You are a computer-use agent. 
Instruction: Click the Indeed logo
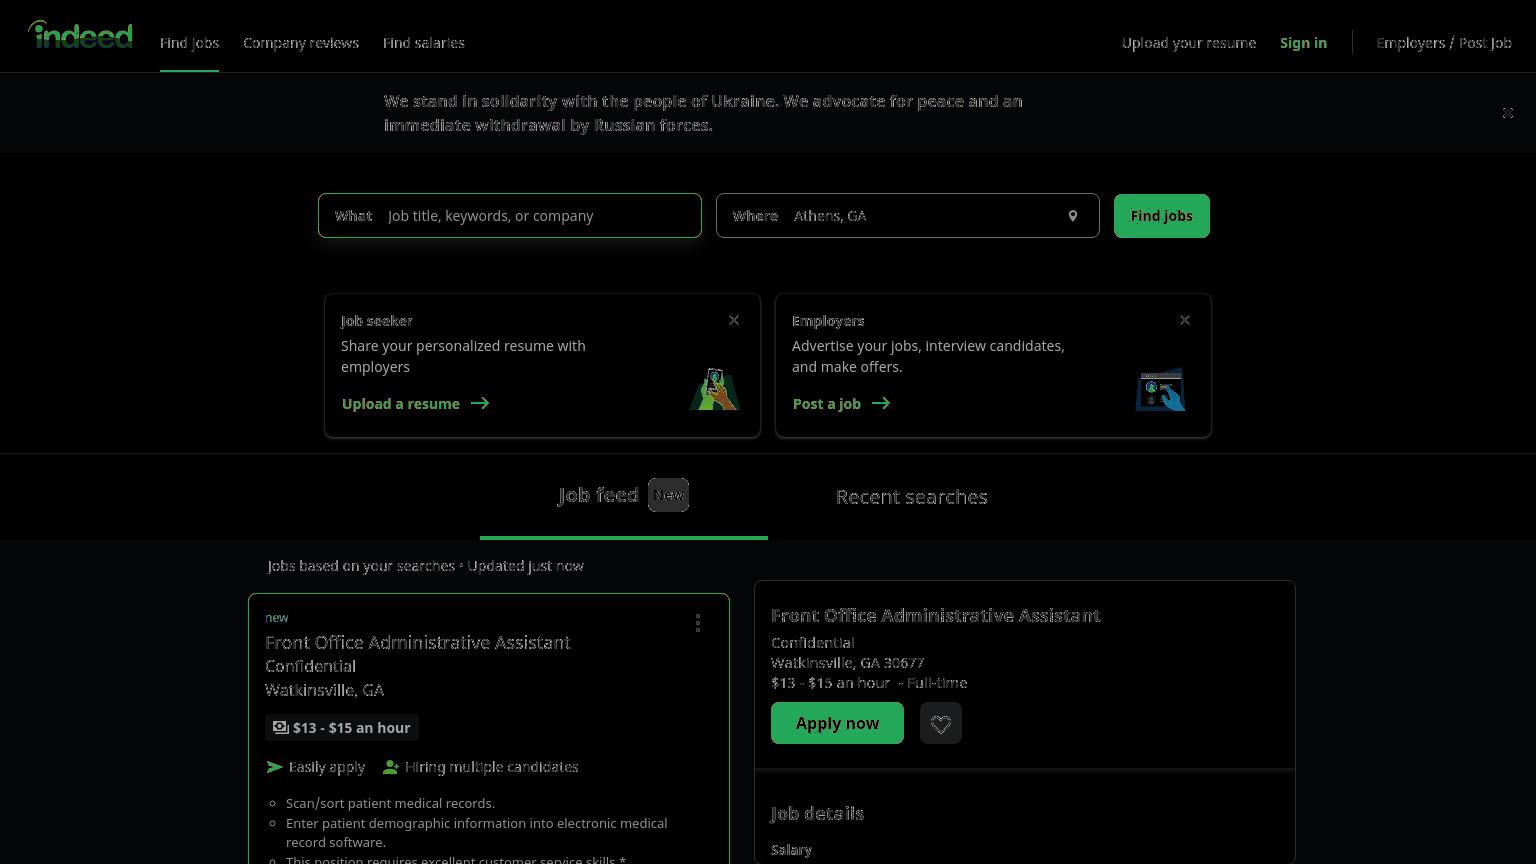click(x=80, y=35)
